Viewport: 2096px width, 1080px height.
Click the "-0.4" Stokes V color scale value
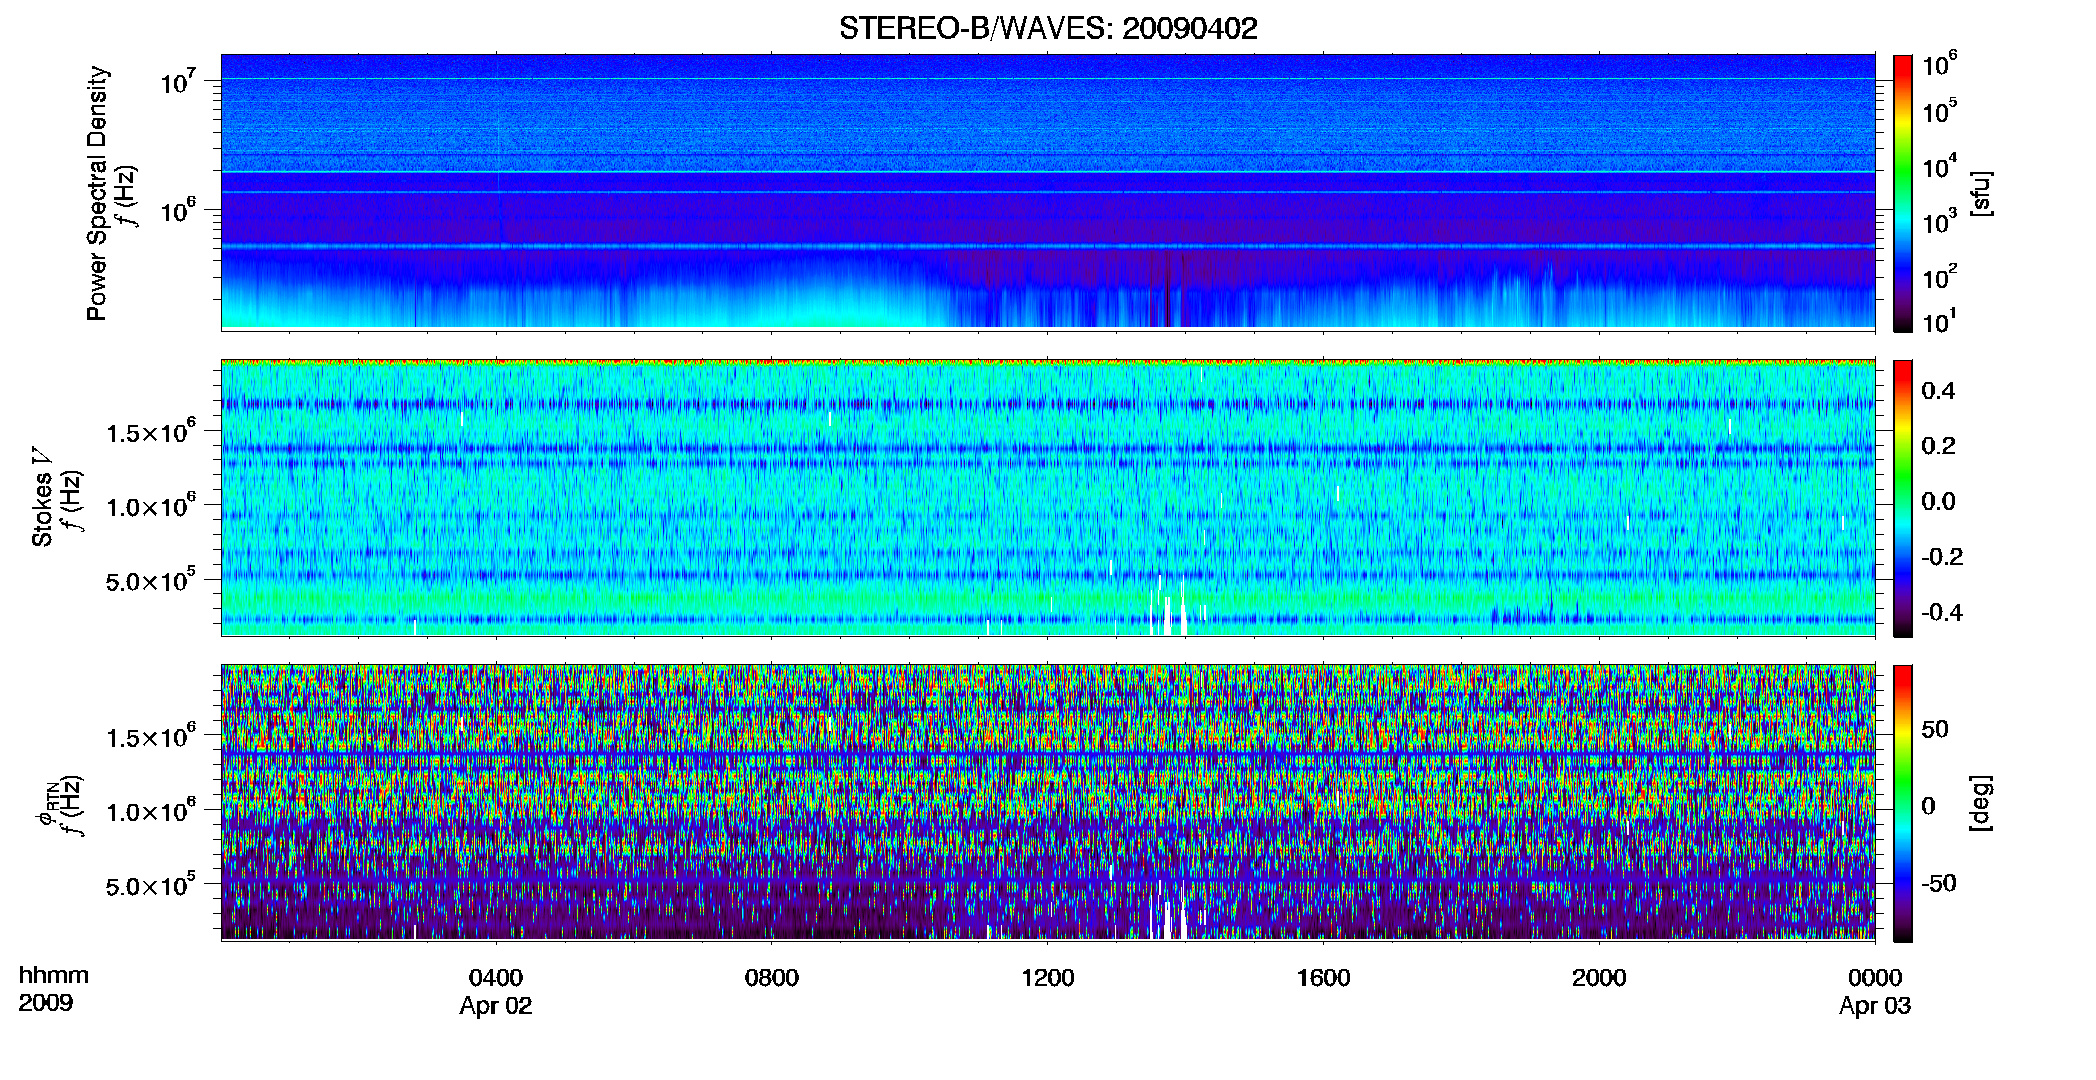pyautogui.click(x=1942, y=612)
